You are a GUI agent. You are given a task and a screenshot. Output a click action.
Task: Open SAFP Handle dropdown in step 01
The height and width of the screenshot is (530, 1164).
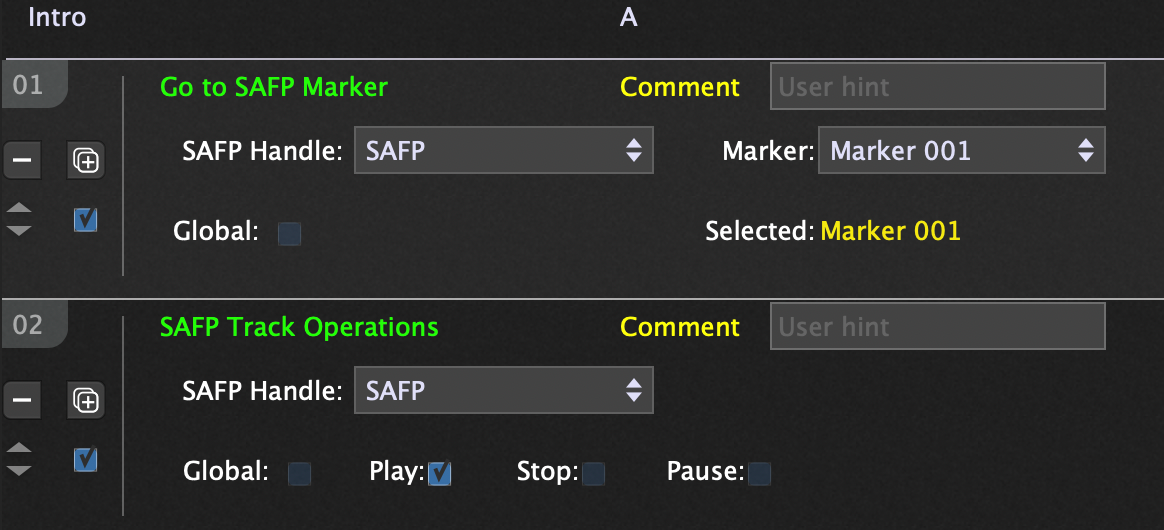pos(503,151)
